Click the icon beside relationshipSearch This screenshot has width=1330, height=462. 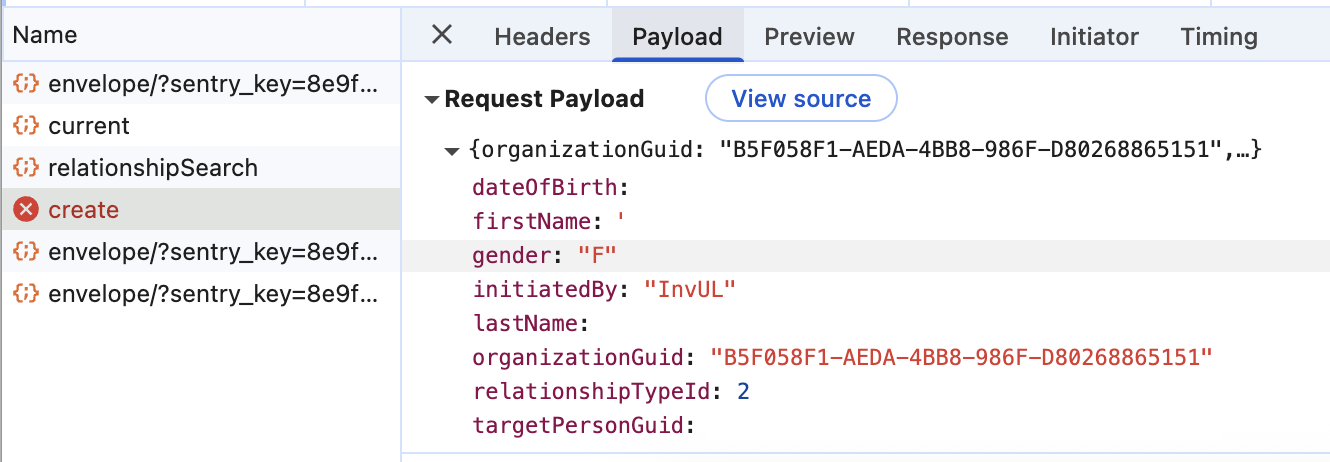click(26, 168)
